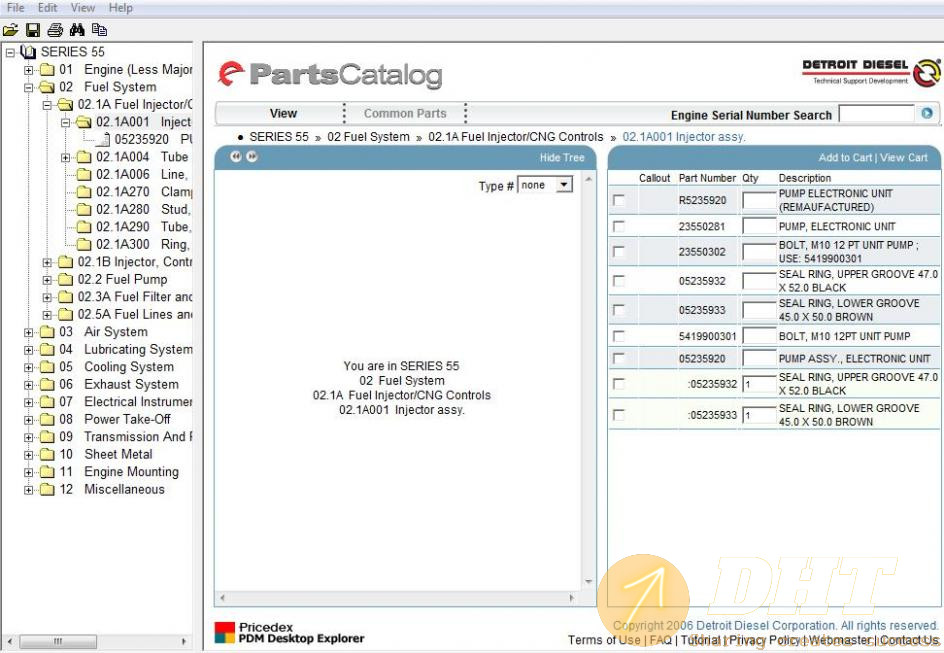Click folder icon for 12 Miscellaneous
This screenshot has width=944, height=653.
47,489
